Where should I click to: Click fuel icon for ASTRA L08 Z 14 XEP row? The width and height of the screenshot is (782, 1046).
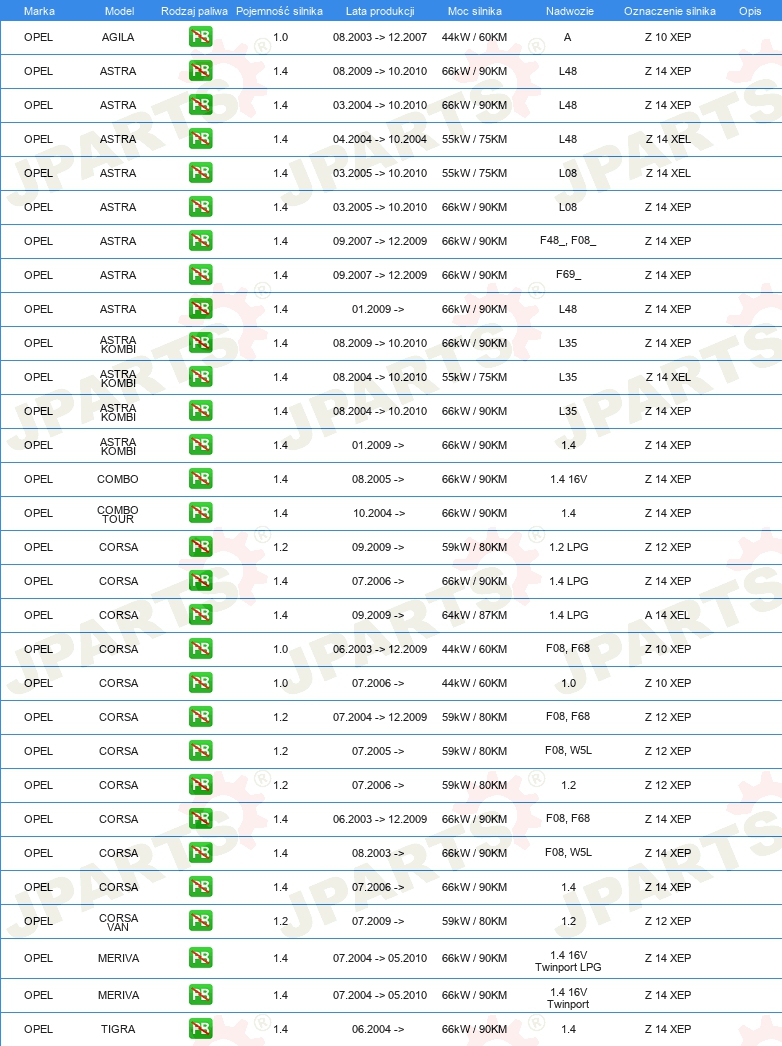pos(201,207)
